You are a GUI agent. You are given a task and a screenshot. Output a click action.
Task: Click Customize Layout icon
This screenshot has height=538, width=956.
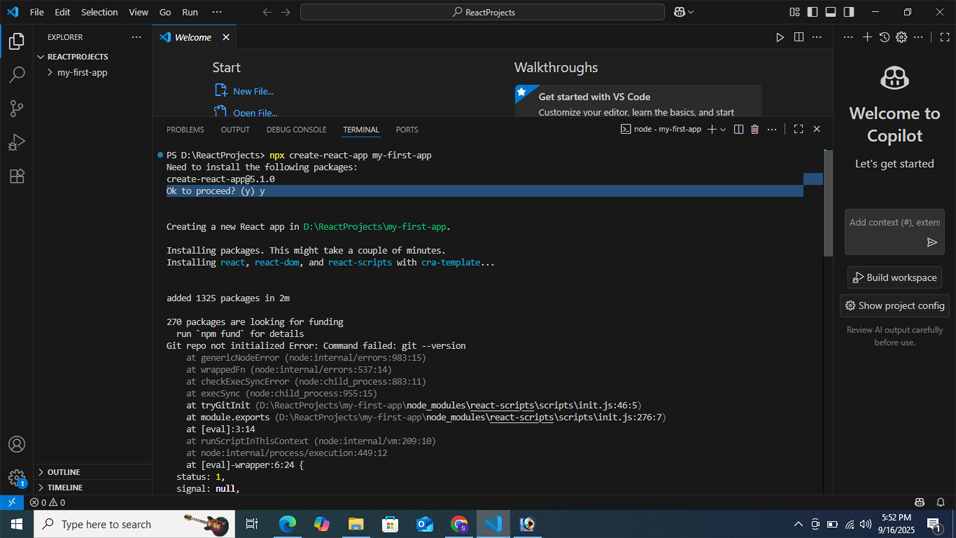[794, 12]
